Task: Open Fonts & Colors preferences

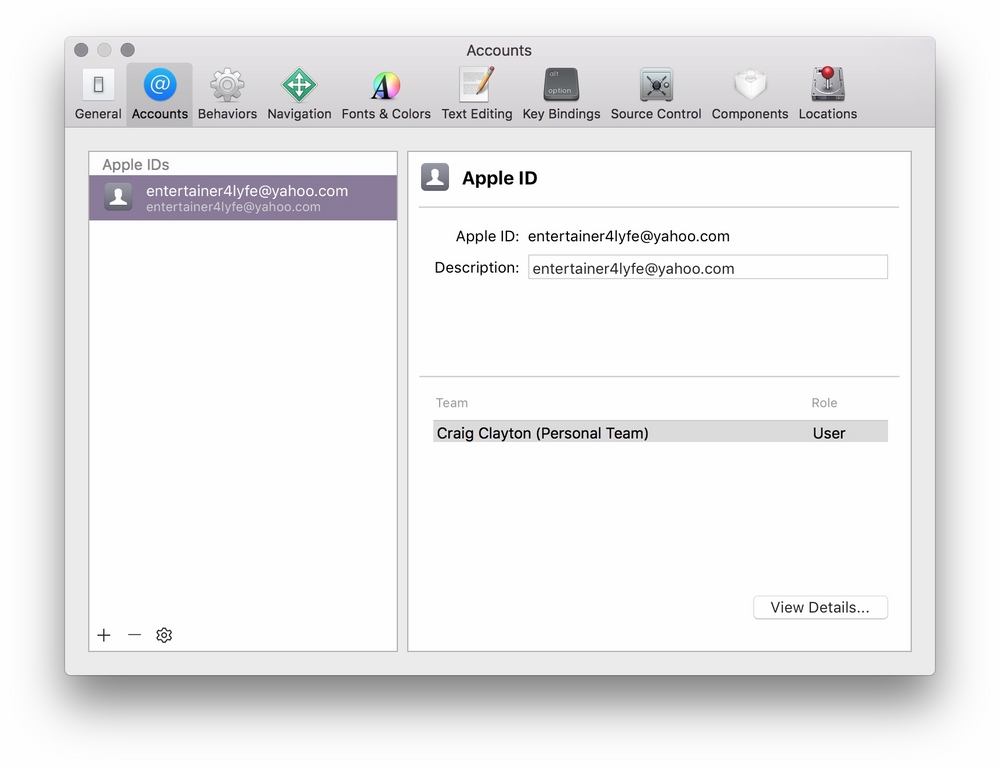Action: pyautogui.click(x=386, y=94)
